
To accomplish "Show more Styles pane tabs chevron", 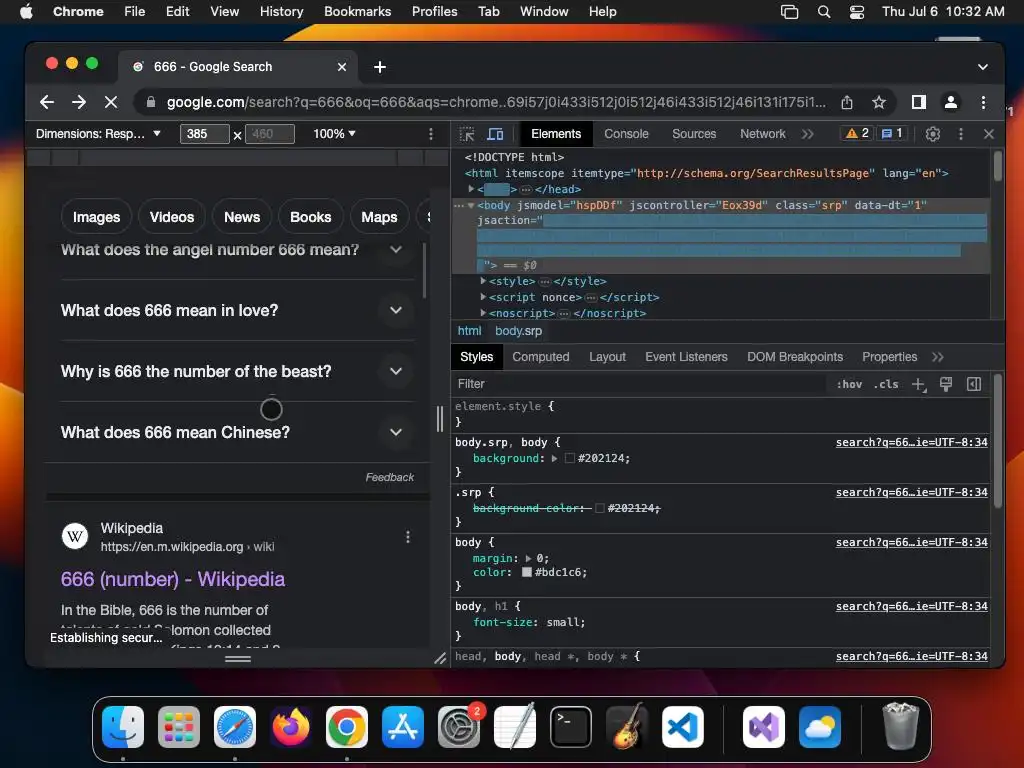I will 938,357.
